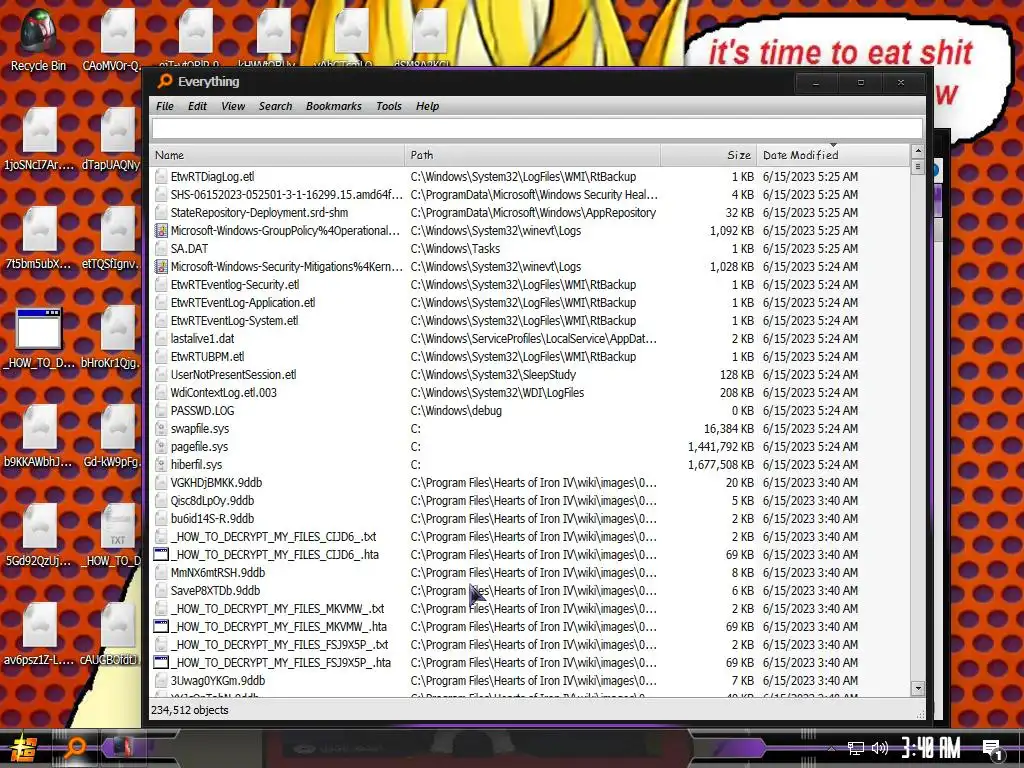Select 3Uwag0YKGm.9ddb in results
Image resolution: width=1024 pixels, height=768 pixels.
tap(529, 680)
